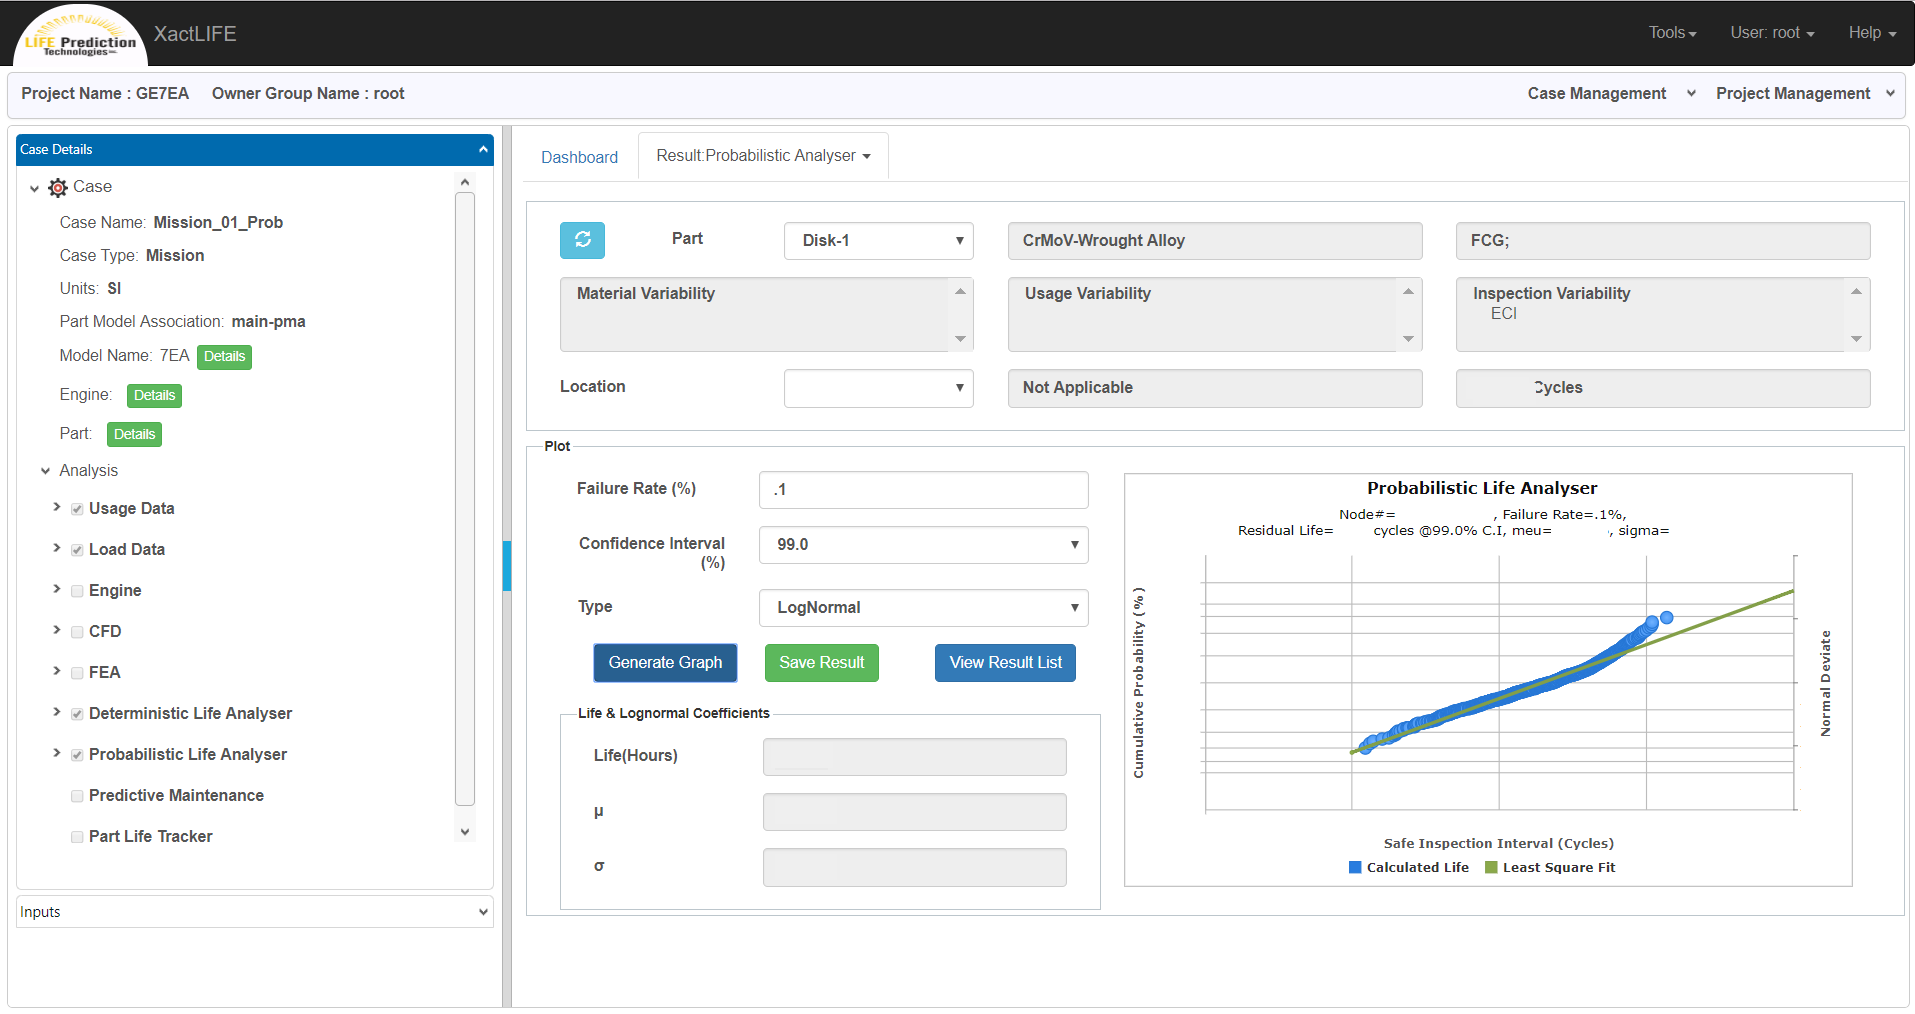The width and height of the screenshot is (1915, 1014).
Task: Toggle Load Data checkbox
Action: 77,550
